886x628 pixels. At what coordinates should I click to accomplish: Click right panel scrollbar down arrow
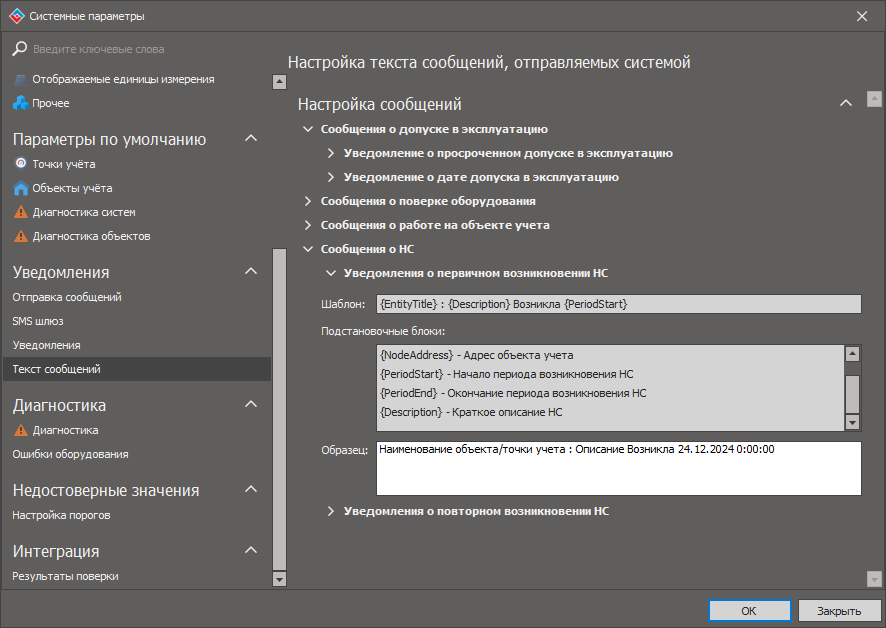[x=874, y=579]
